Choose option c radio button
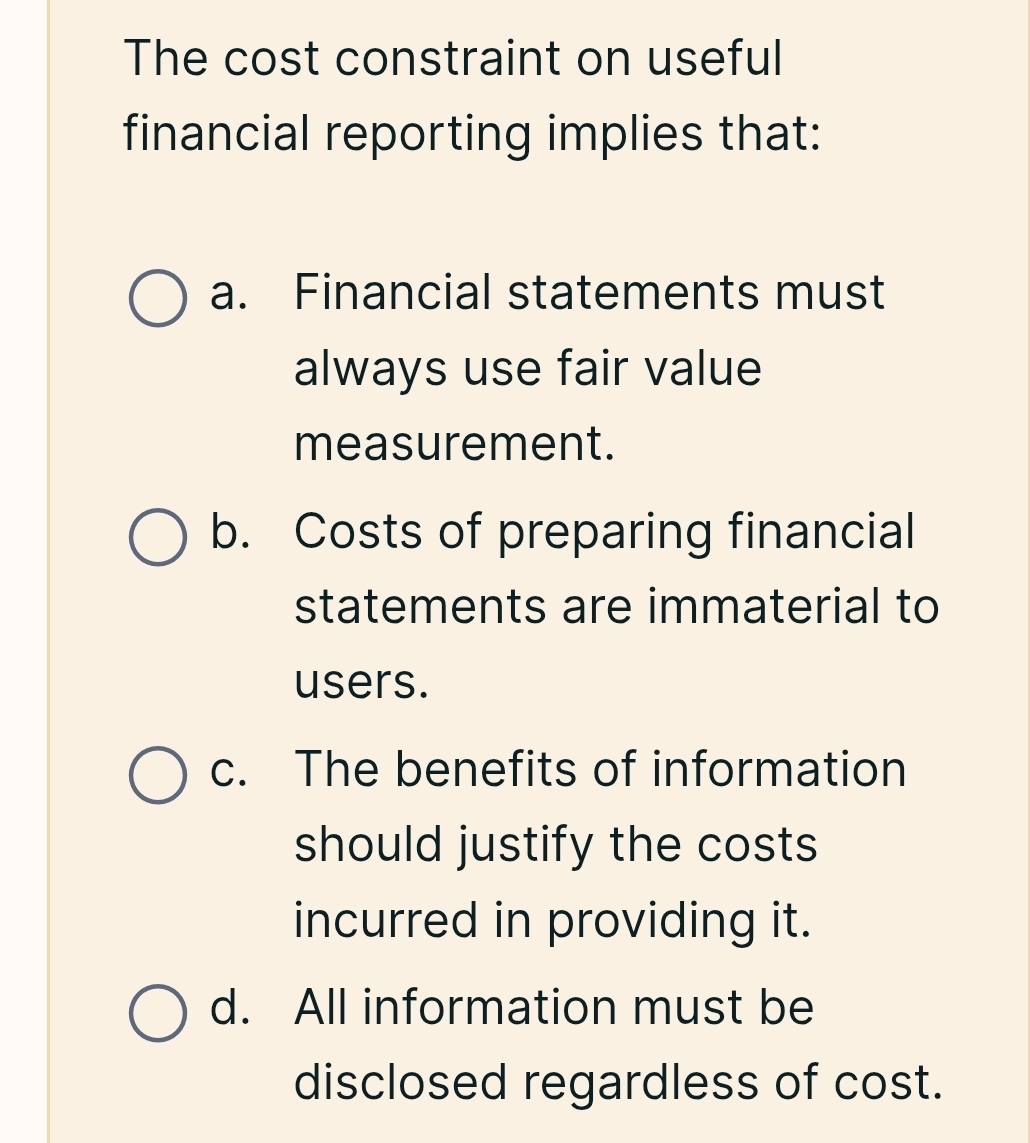The image size is (1030, 1143). point(157,776)
